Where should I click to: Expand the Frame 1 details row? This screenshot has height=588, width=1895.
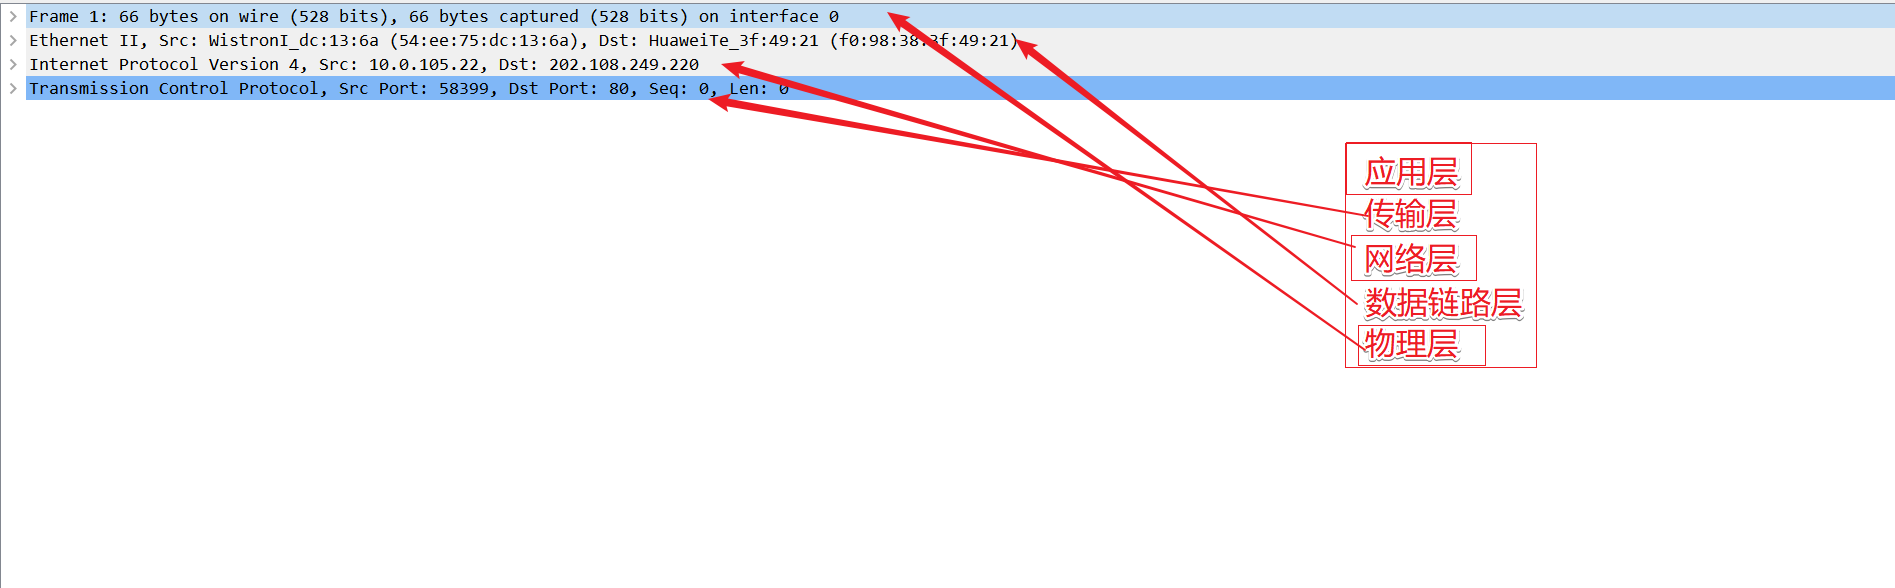[13, 16]
